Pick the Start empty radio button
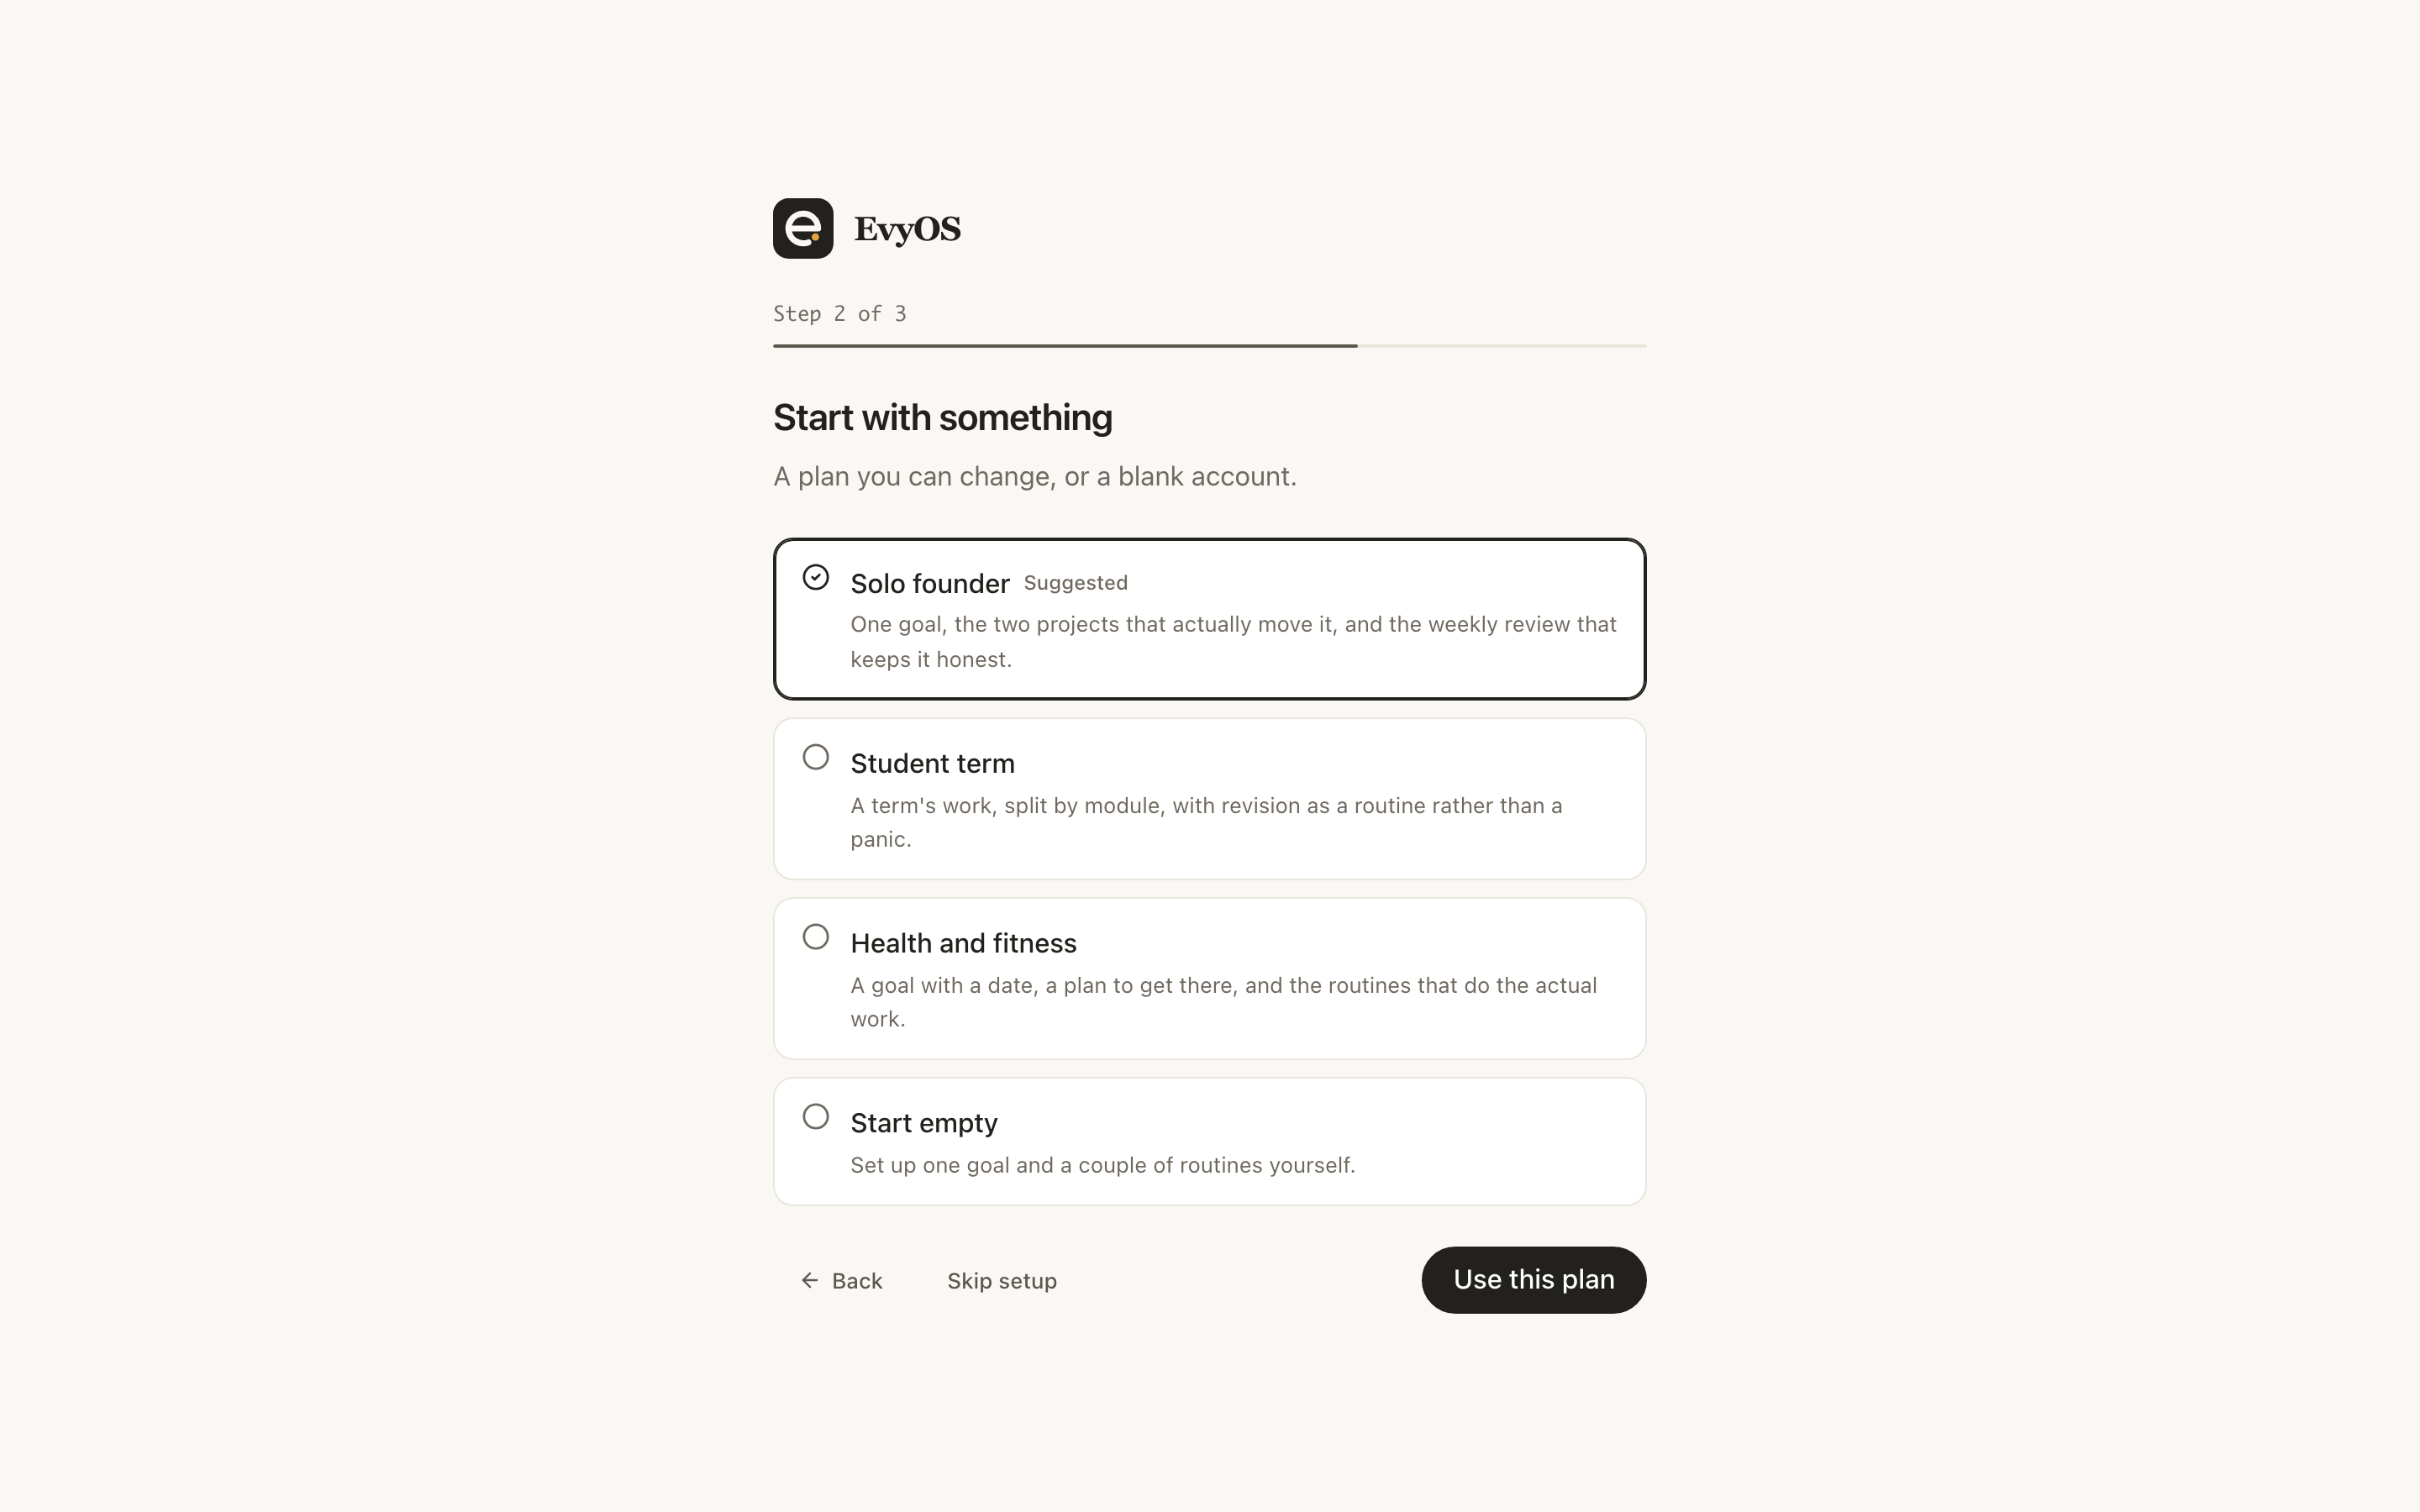This screenshot has width=2420, height=1512. tap(816, 1117)
